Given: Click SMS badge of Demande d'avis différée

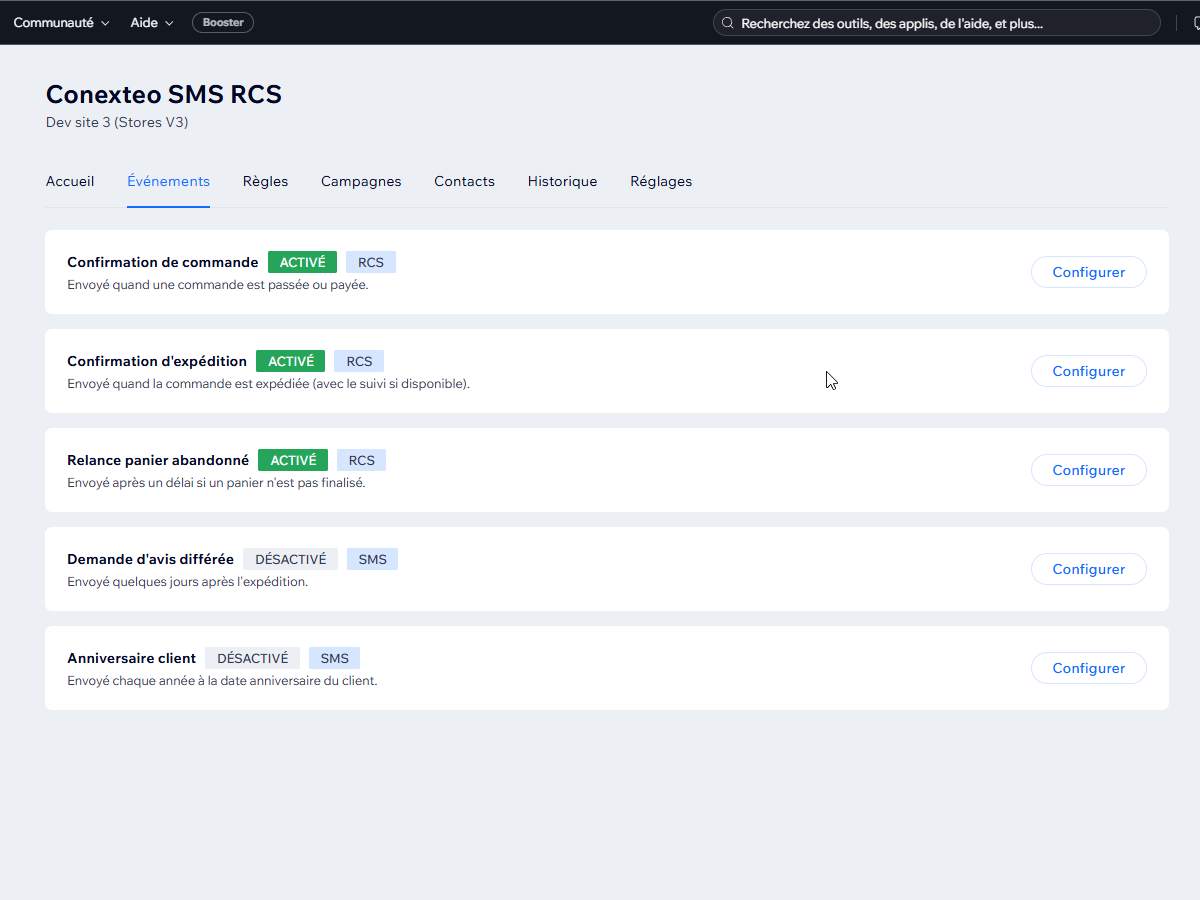Looking at the screenshot, I should [x=373, y=559].
